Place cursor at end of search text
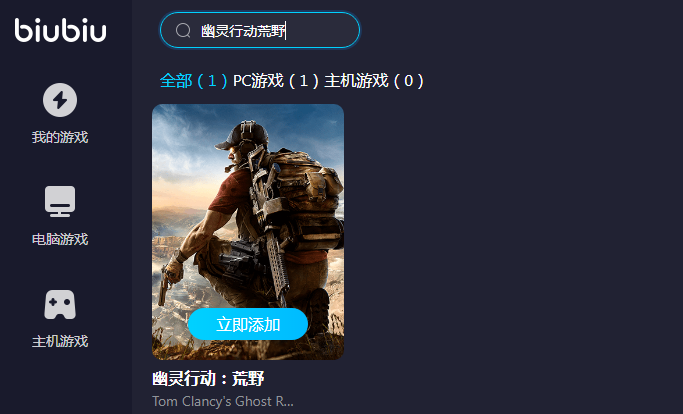This screenshot has width=683, height=414. [x=286, y=31]
